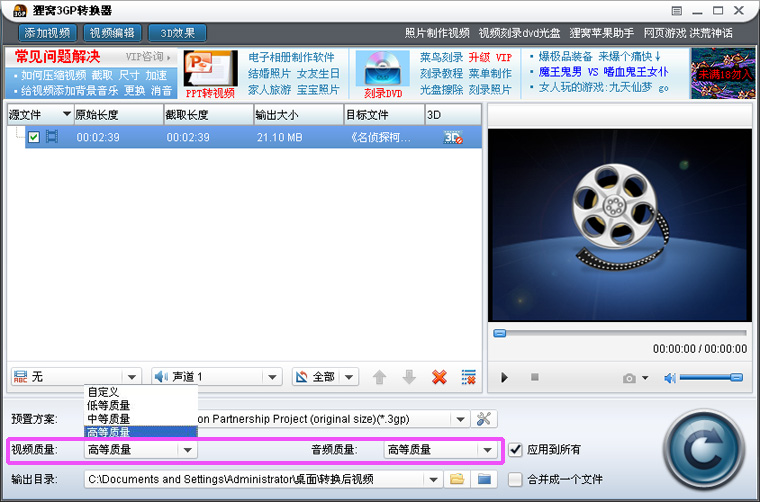760x502 pixels.
Task: Open output folder with blue folder icon
Action: pyautogui.click(x=484, y=479)
